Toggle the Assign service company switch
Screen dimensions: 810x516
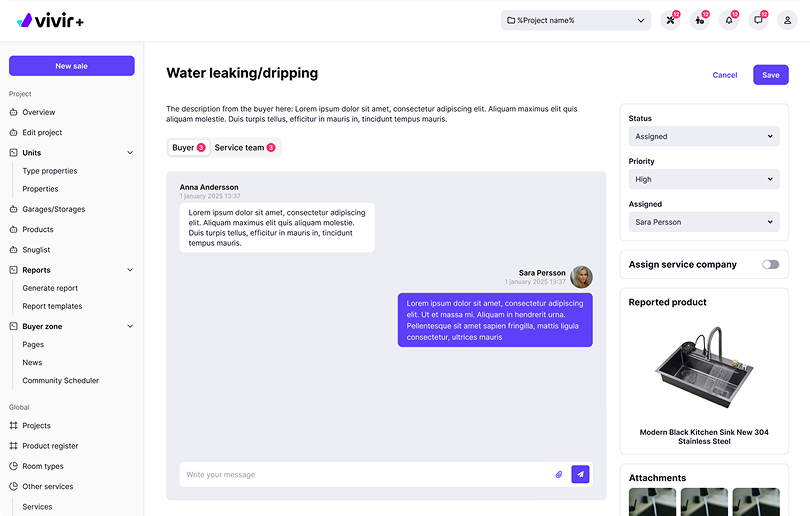pyautogui.click(x=770, y=265)
